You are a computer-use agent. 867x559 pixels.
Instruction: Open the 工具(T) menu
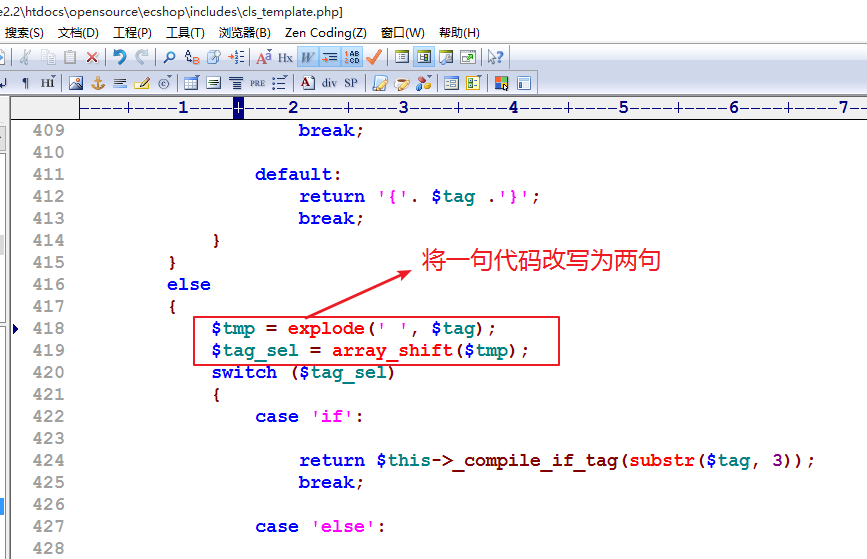(185, 33)
